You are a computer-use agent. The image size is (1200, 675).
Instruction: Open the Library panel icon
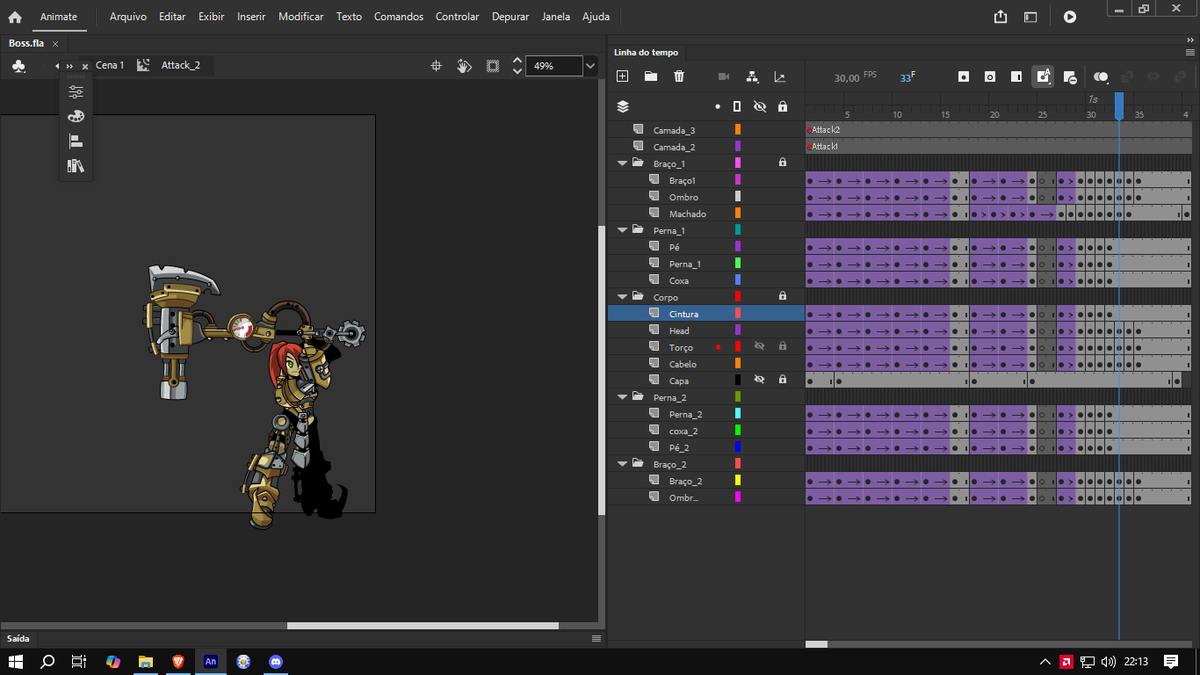click(76, 166)
